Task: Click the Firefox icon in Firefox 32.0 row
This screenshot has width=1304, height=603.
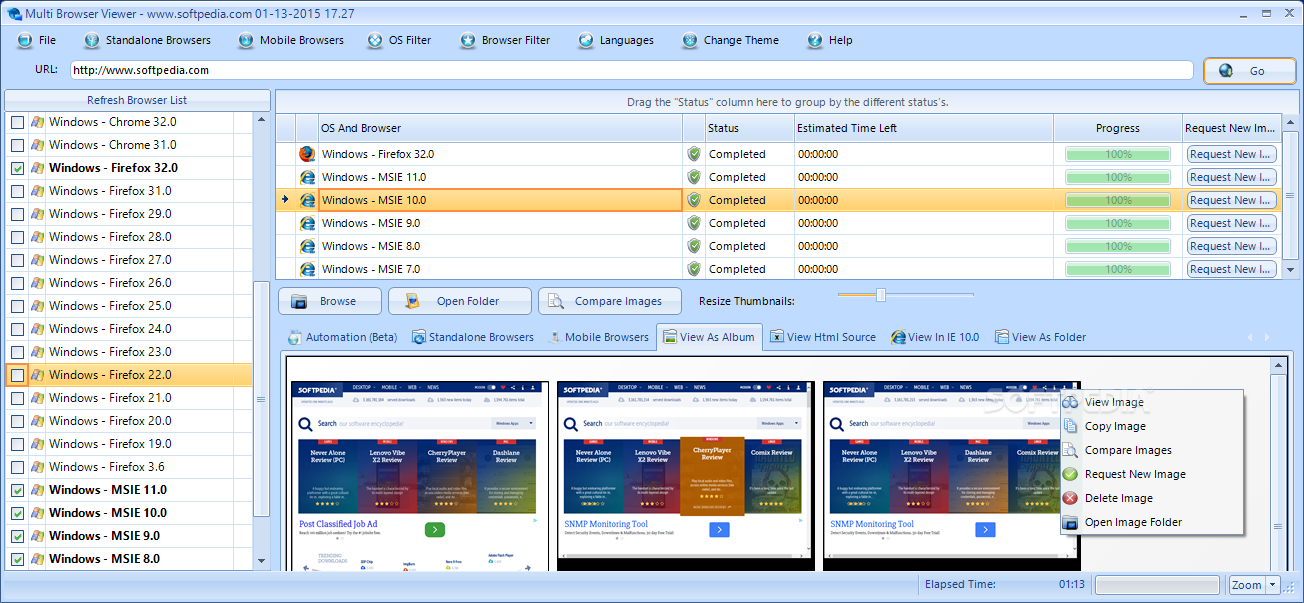Action: 307,154
